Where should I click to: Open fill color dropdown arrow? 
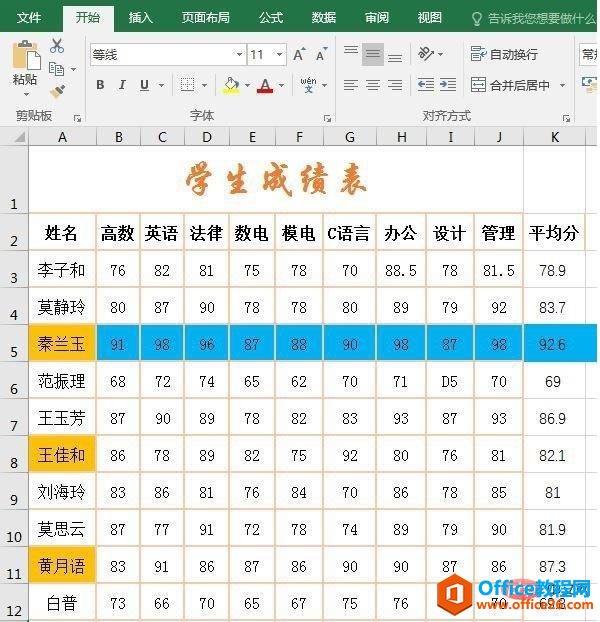click(x=247, y=85)
